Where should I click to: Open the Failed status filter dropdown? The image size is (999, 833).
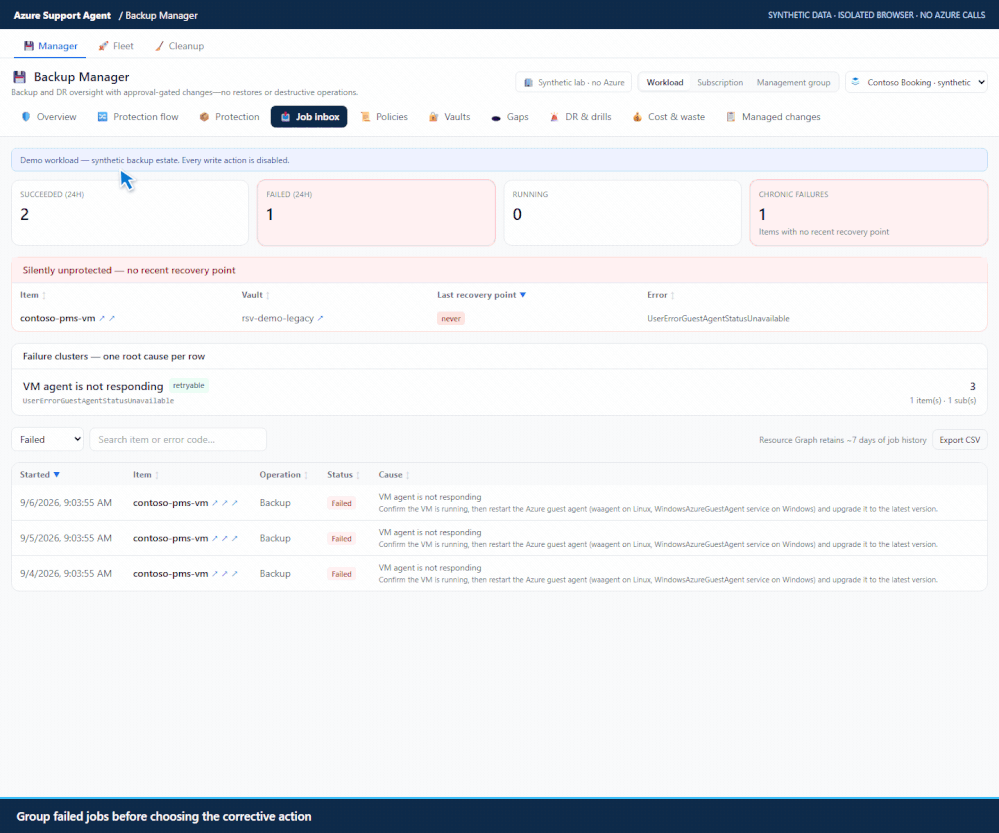(48, 439)
